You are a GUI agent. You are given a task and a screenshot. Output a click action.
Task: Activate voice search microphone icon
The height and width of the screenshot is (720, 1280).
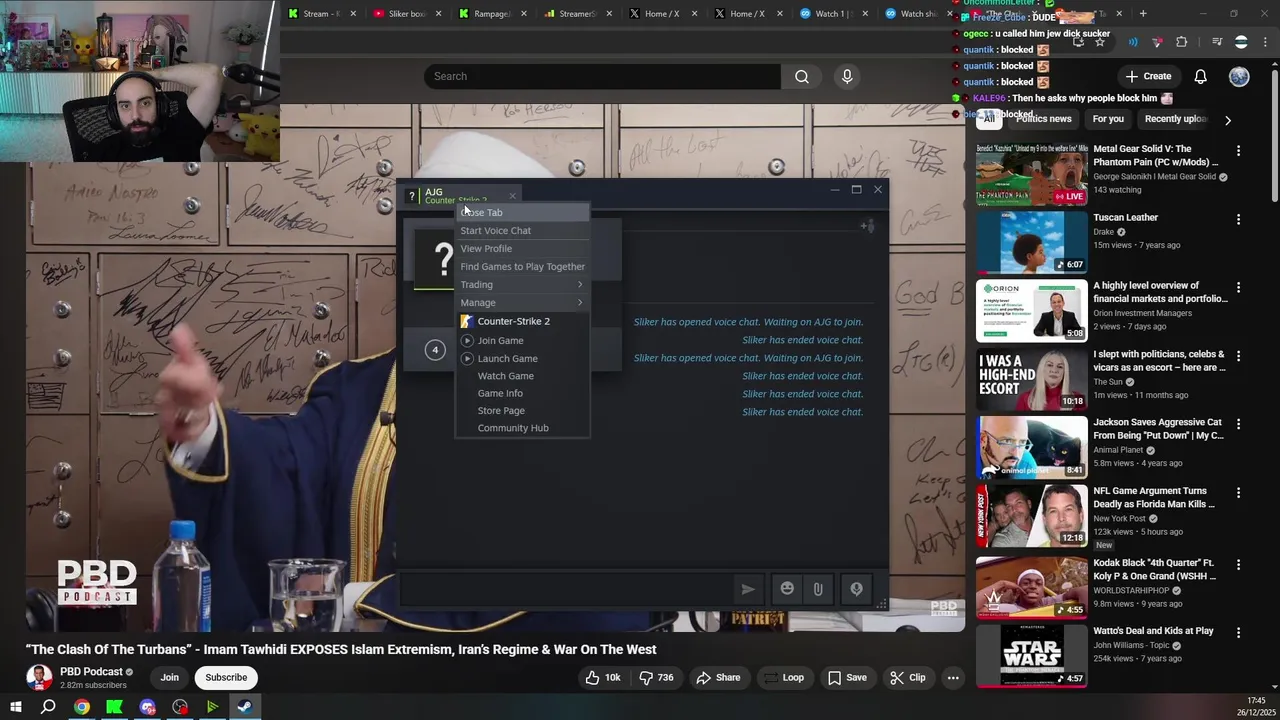(847, 76)
